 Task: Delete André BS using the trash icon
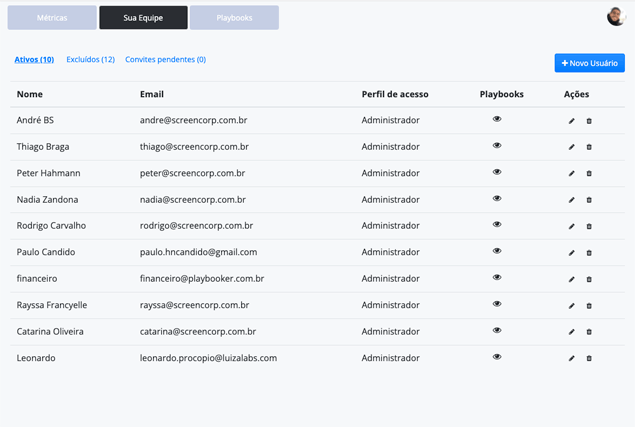(x=589, y=121)
